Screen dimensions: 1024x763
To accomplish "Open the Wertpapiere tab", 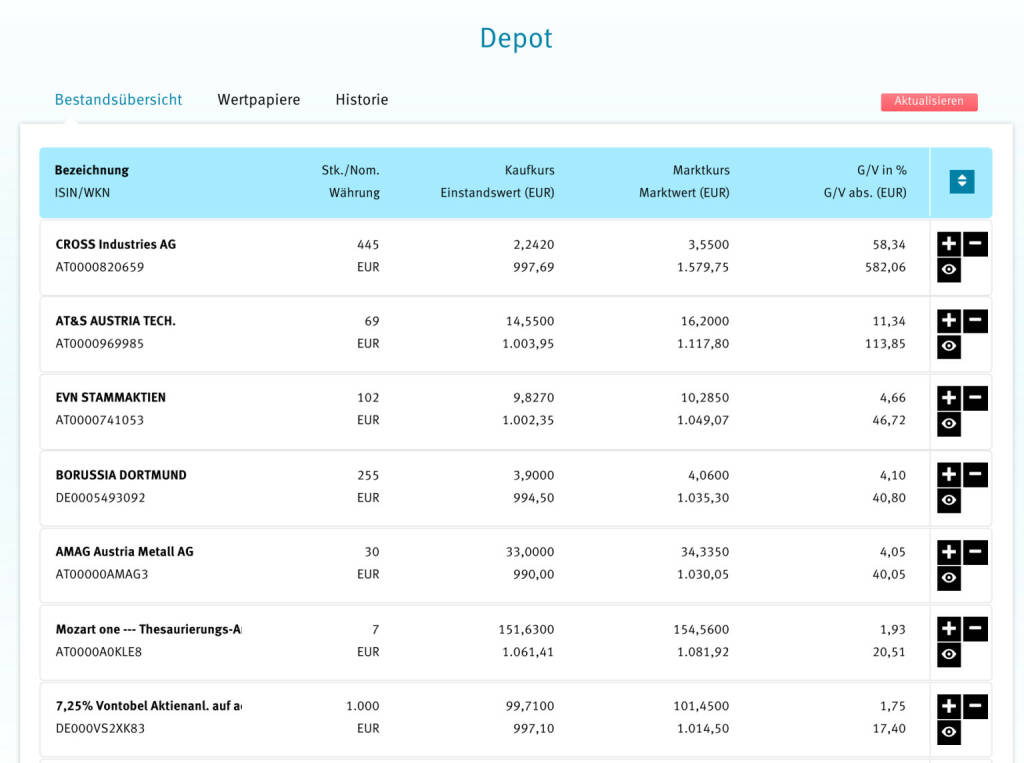I will tap(259, 99).
